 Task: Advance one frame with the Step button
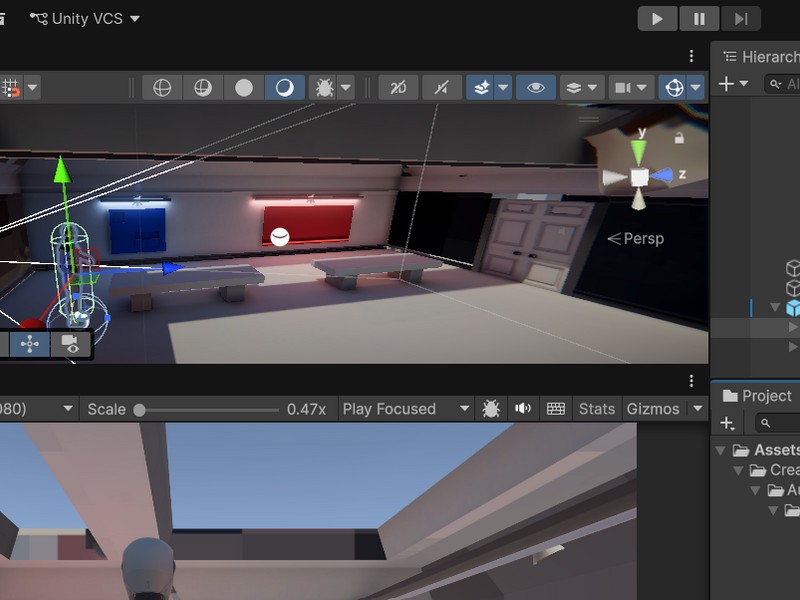click(741, 19)
